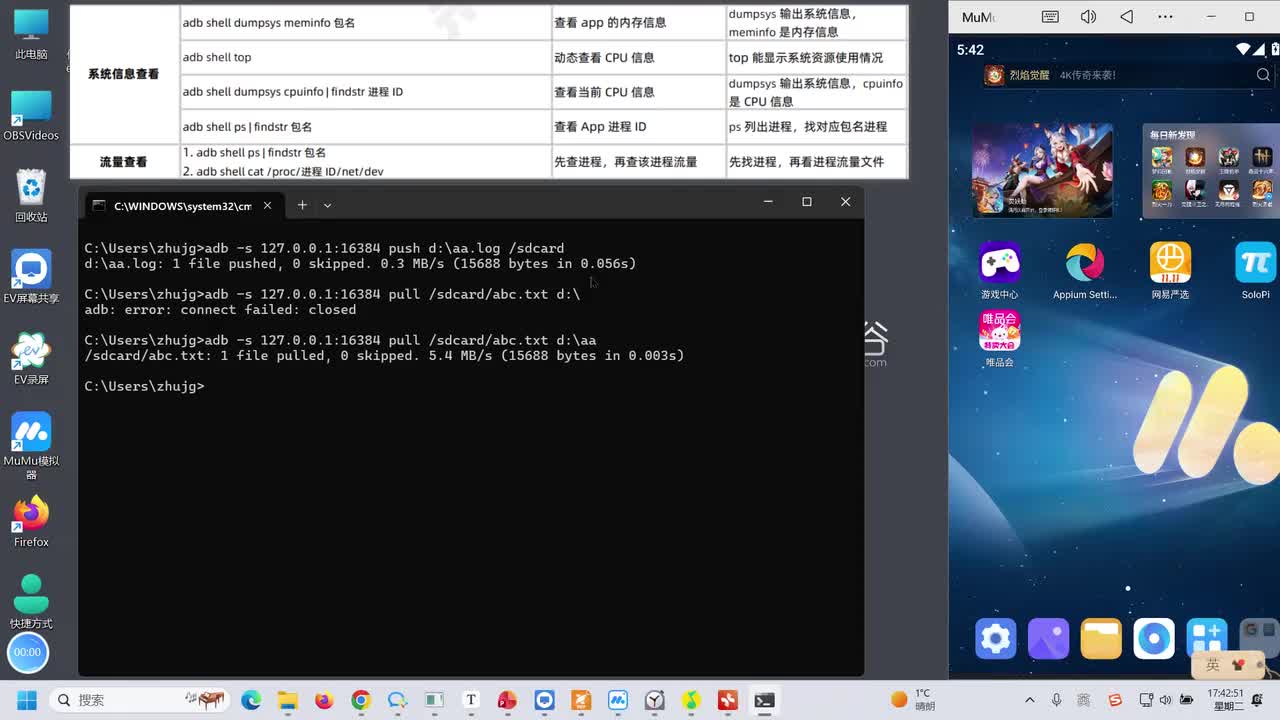The height and width of the screenshot is (720, 1280).
Task: Click the '1 file pushed' output line
Action: coord(360,264)
